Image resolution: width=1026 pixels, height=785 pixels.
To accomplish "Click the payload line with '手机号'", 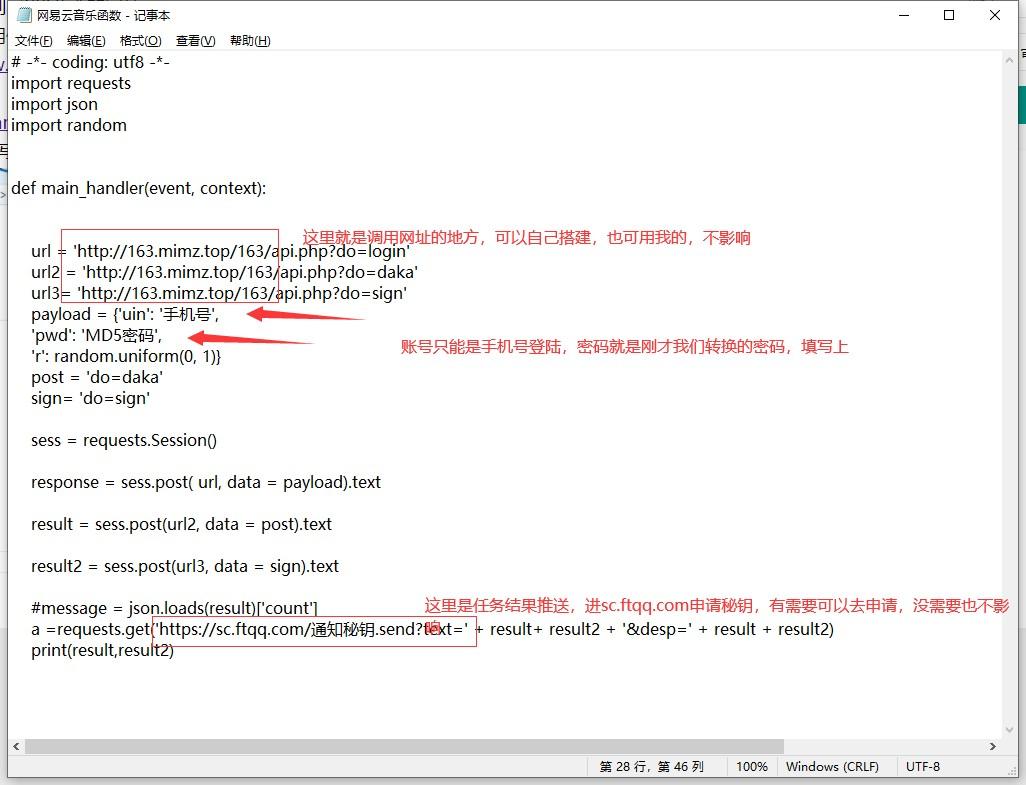I will point(125,314).
